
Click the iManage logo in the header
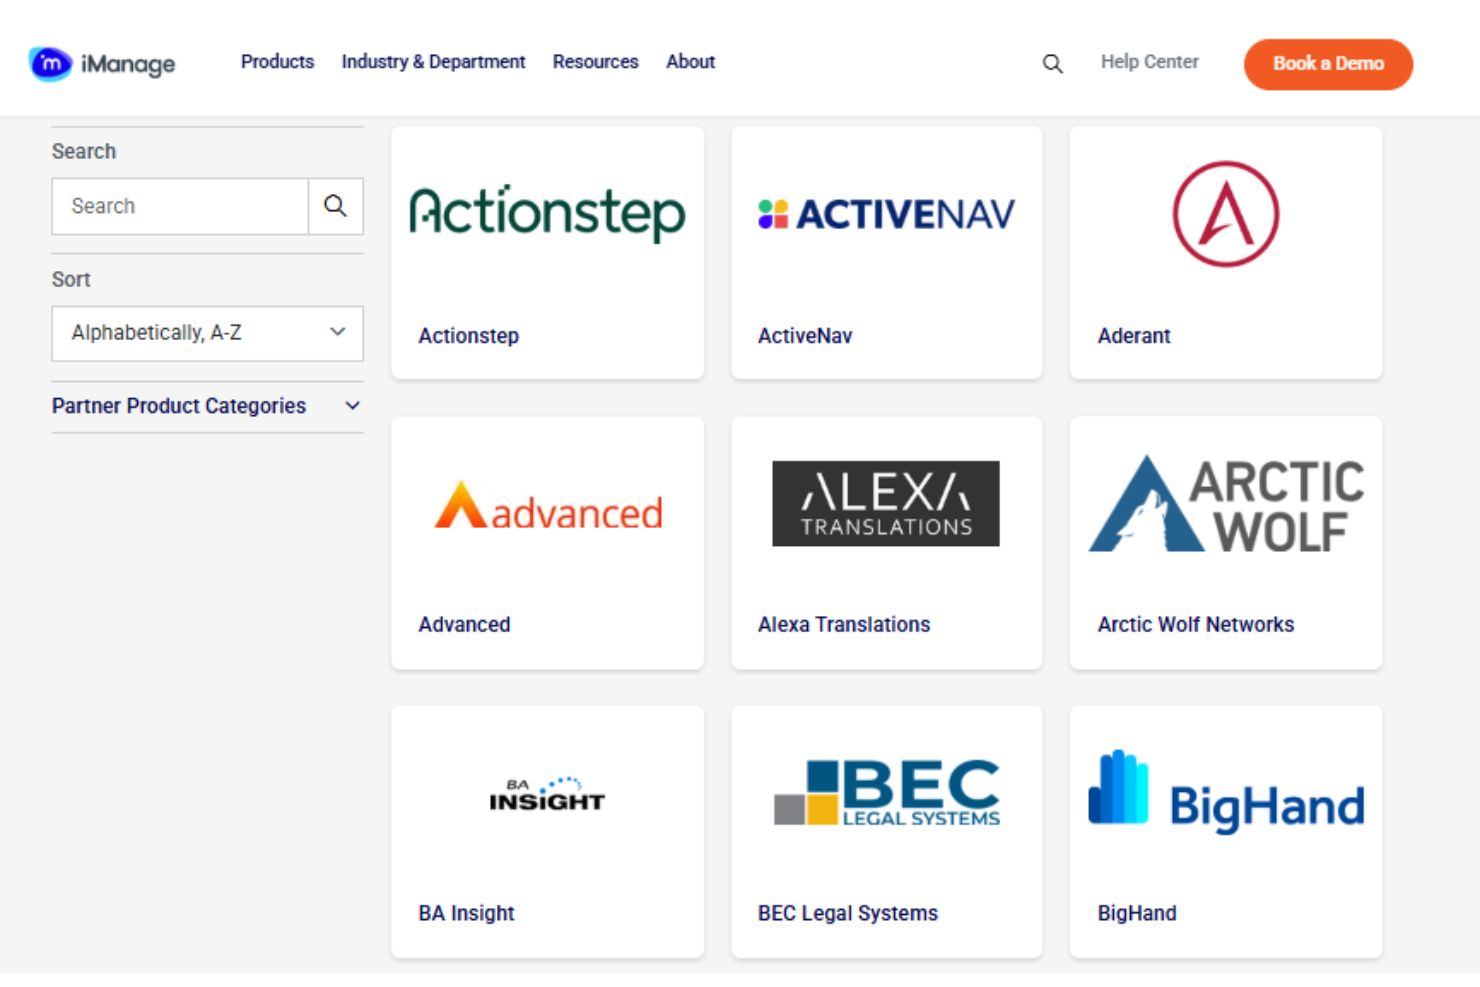click(x=100, y=62)
